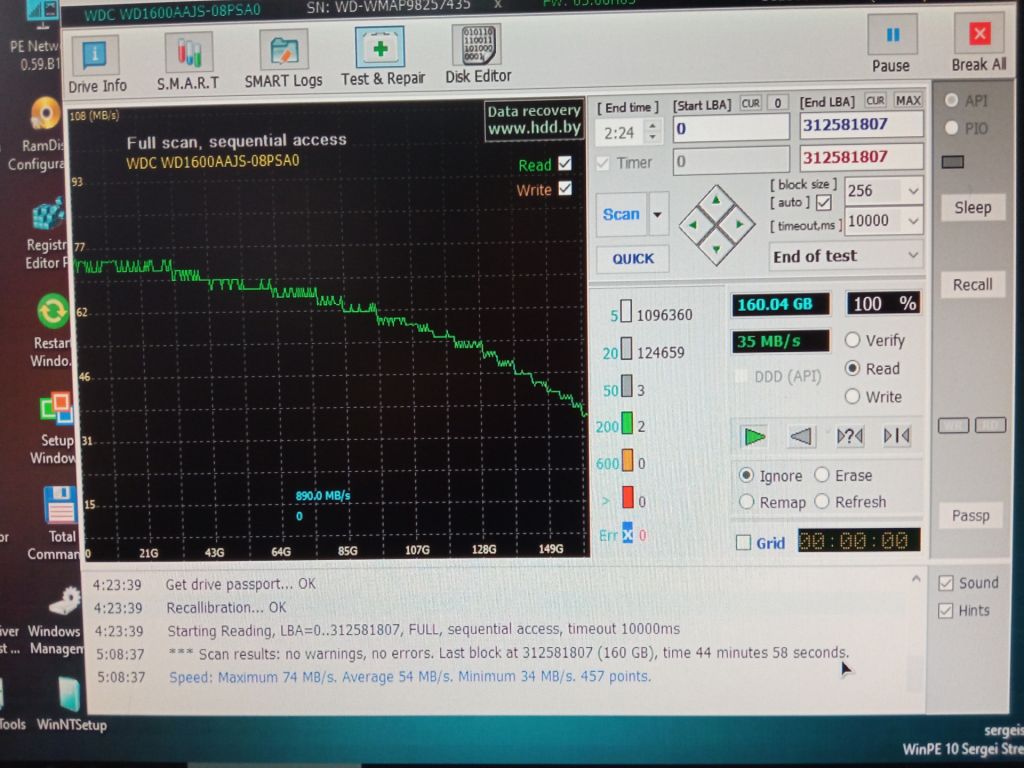Click the MAX button for End LBA
The width and height of the screenshot is (1024, 768).
pyautogui.click(x=908, y=101)
